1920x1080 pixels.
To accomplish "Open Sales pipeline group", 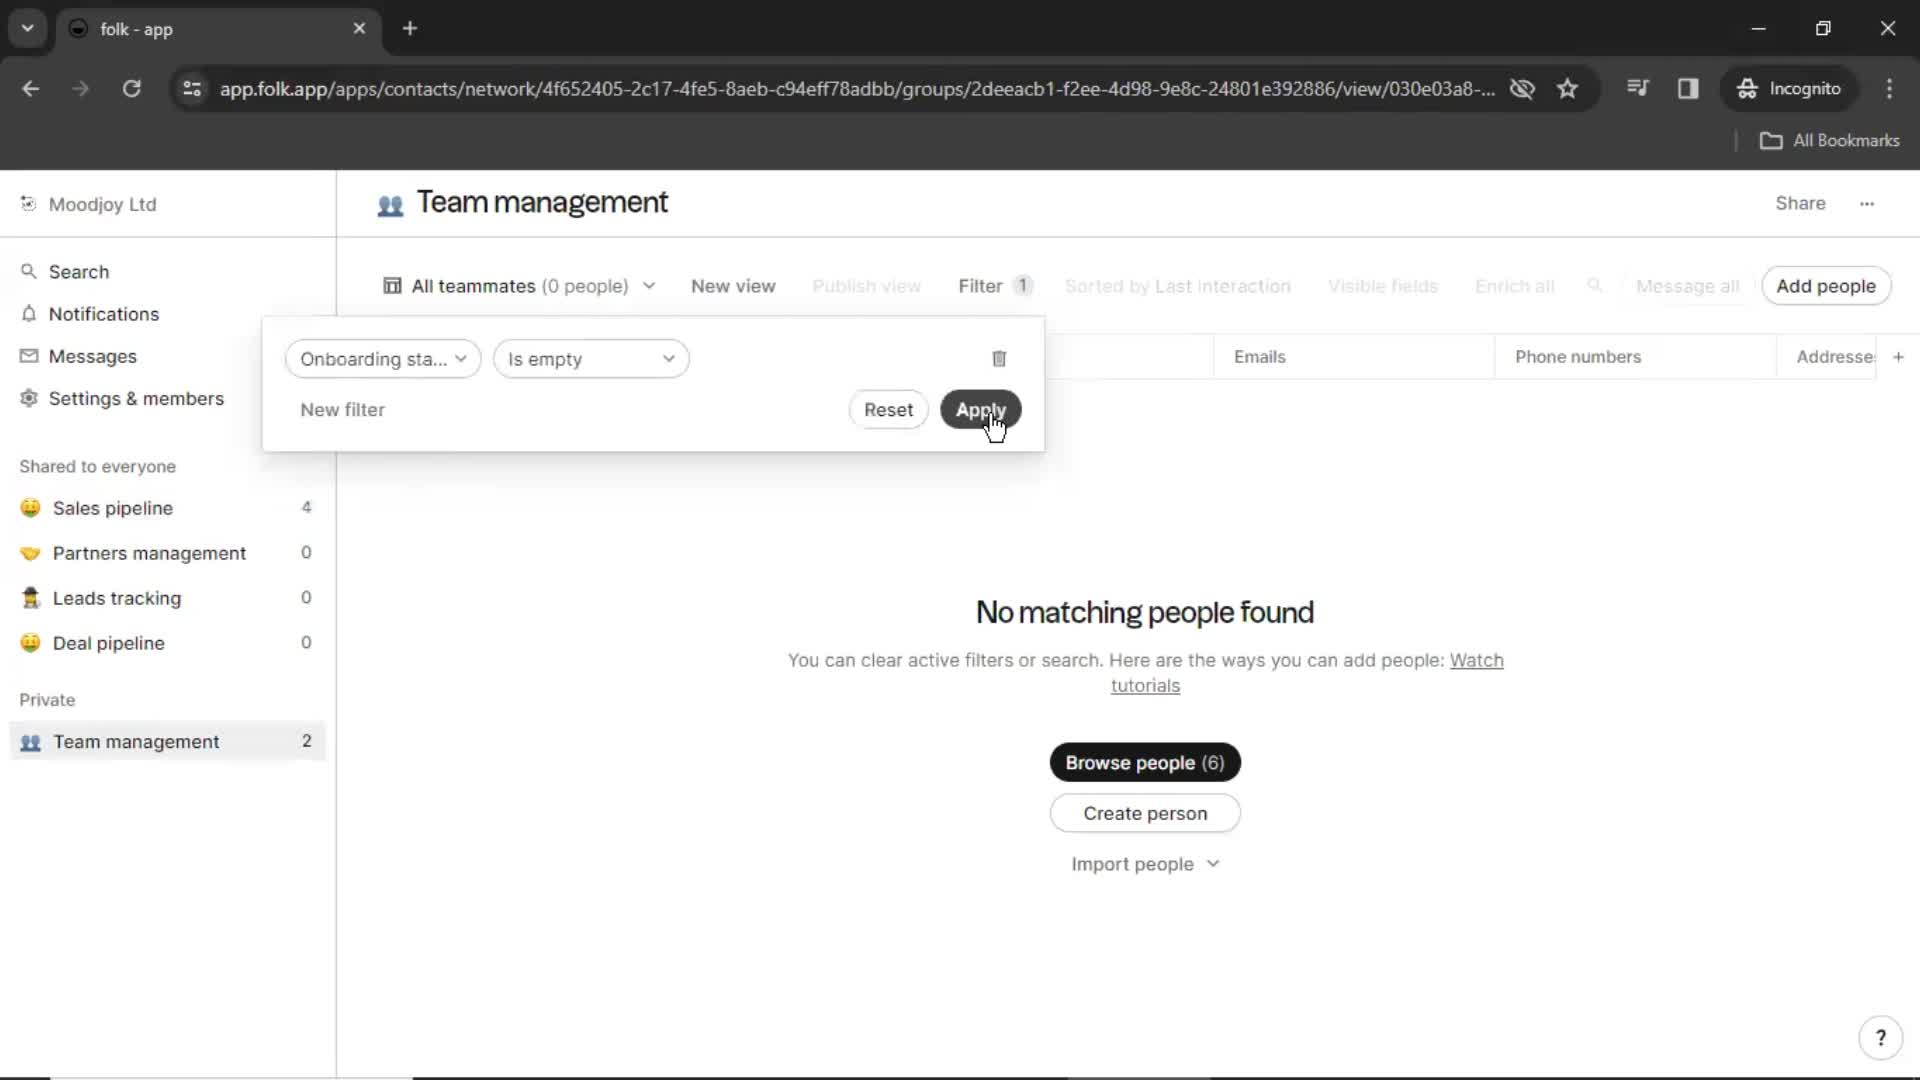I will tap(167, 508).
